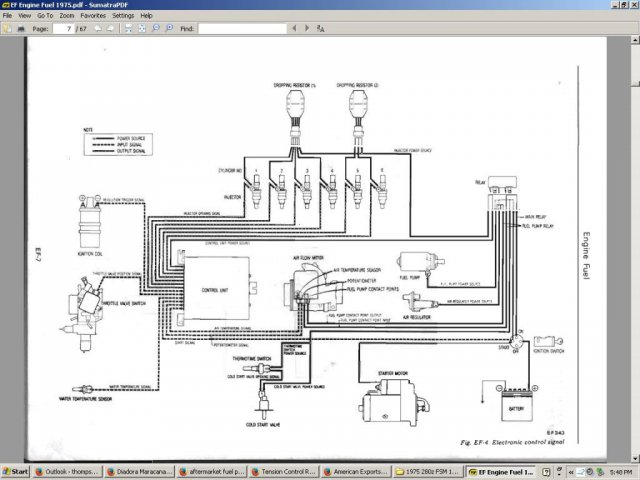This screenshot has width=640, height=480.
Task: Open the Settings menu
Action: pyautogui.click(x=123, y=16)
